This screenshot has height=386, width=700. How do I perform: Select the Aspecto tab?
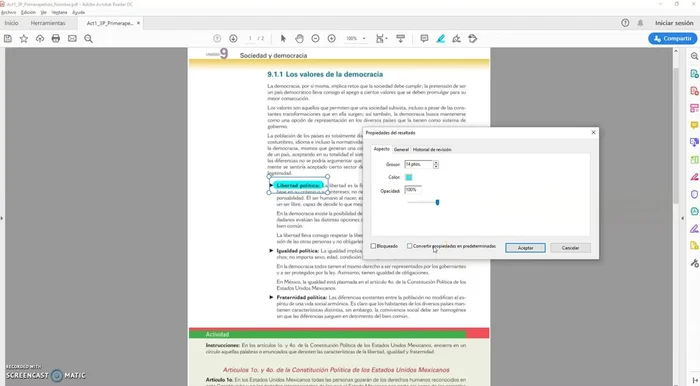point(382,149)
